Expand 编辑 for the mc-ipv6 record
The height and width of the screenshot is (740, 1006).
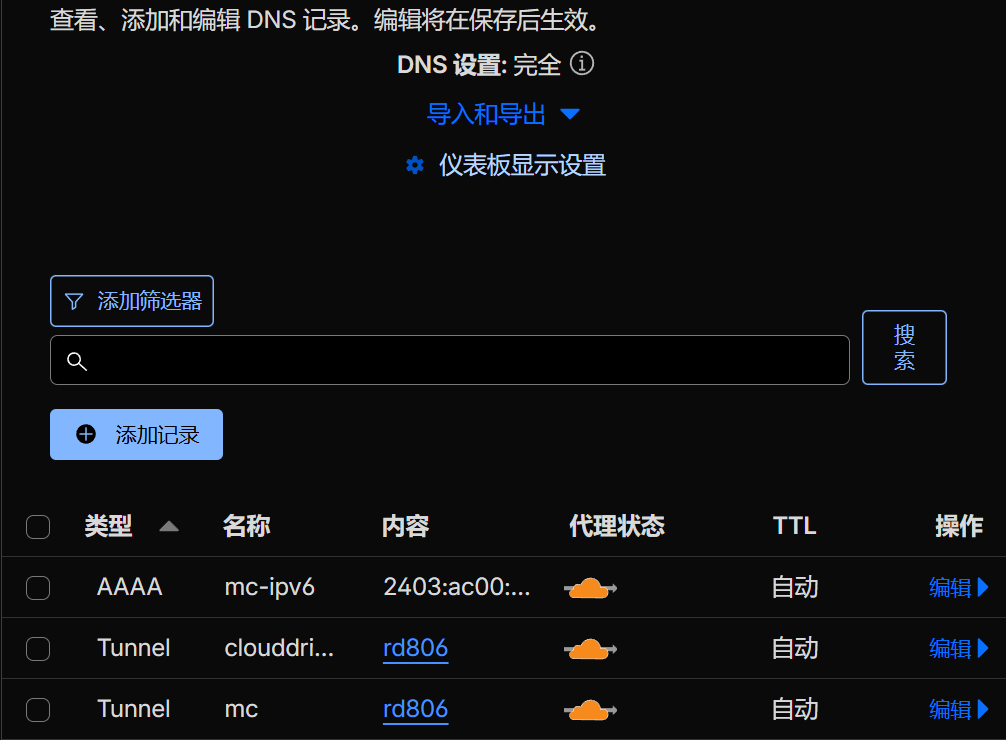click(x=959, y=587)
